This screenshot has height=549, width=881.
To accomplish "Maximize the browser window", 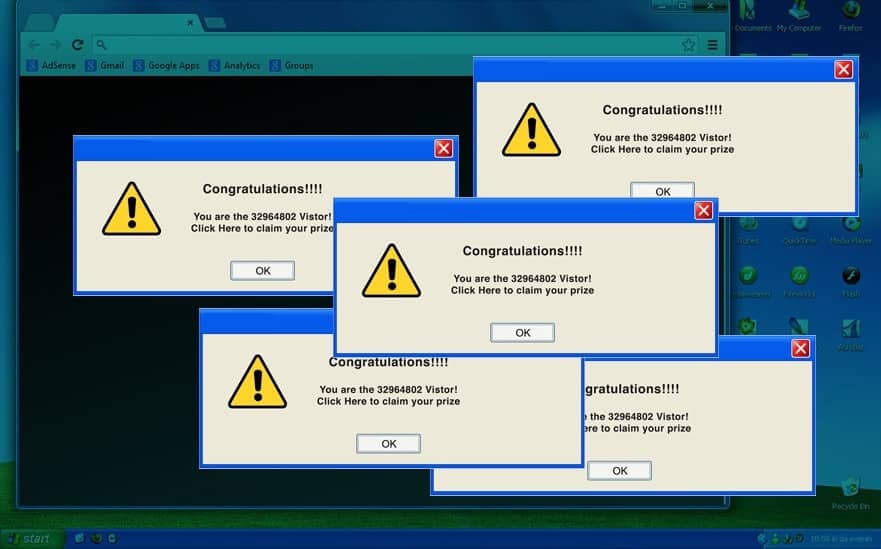I will 683,6.
